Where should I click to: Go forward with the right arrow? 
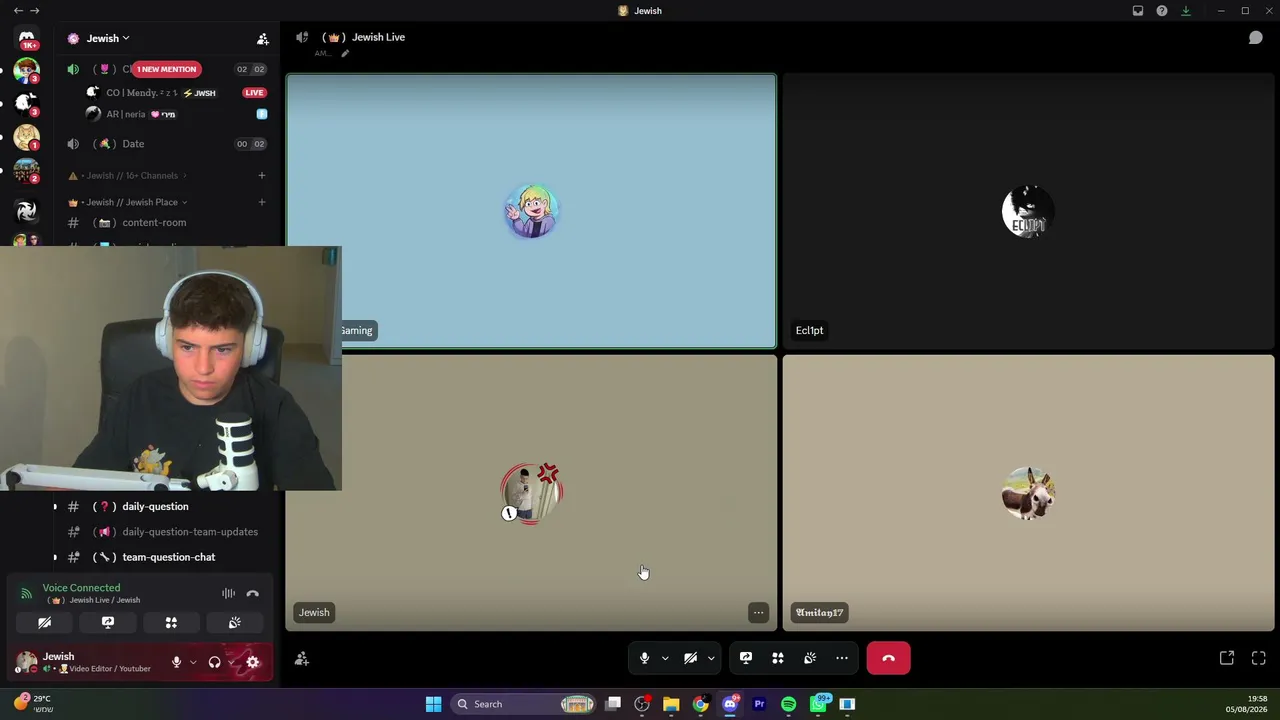[35, 10]
